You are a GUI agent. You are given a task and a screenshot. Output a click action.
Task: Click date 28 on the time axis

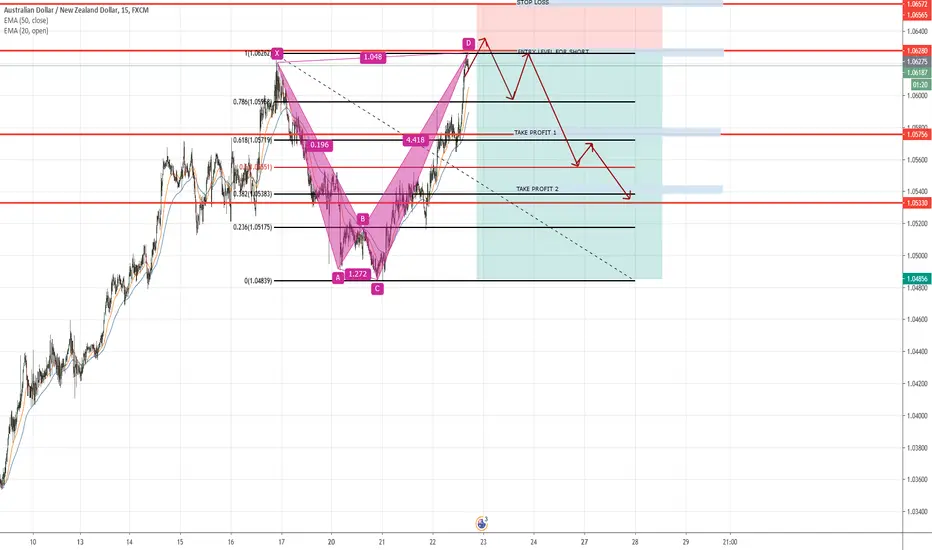[635, 542]
